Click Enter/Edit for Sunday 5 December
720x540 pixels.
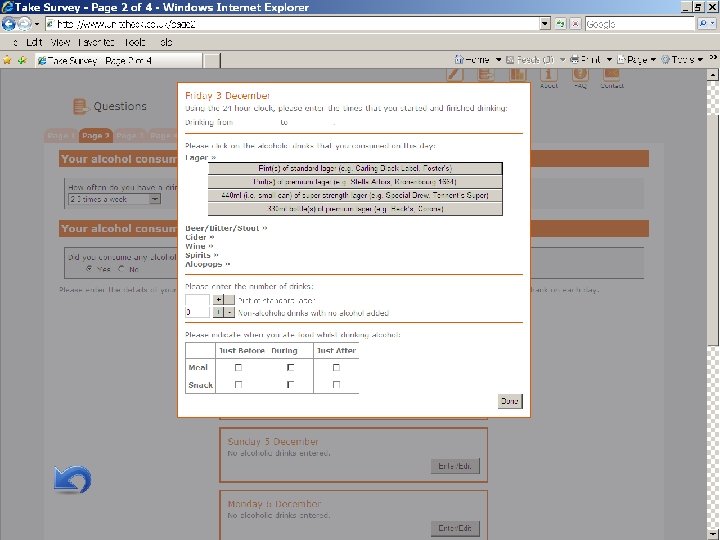[x=455, y=466]
